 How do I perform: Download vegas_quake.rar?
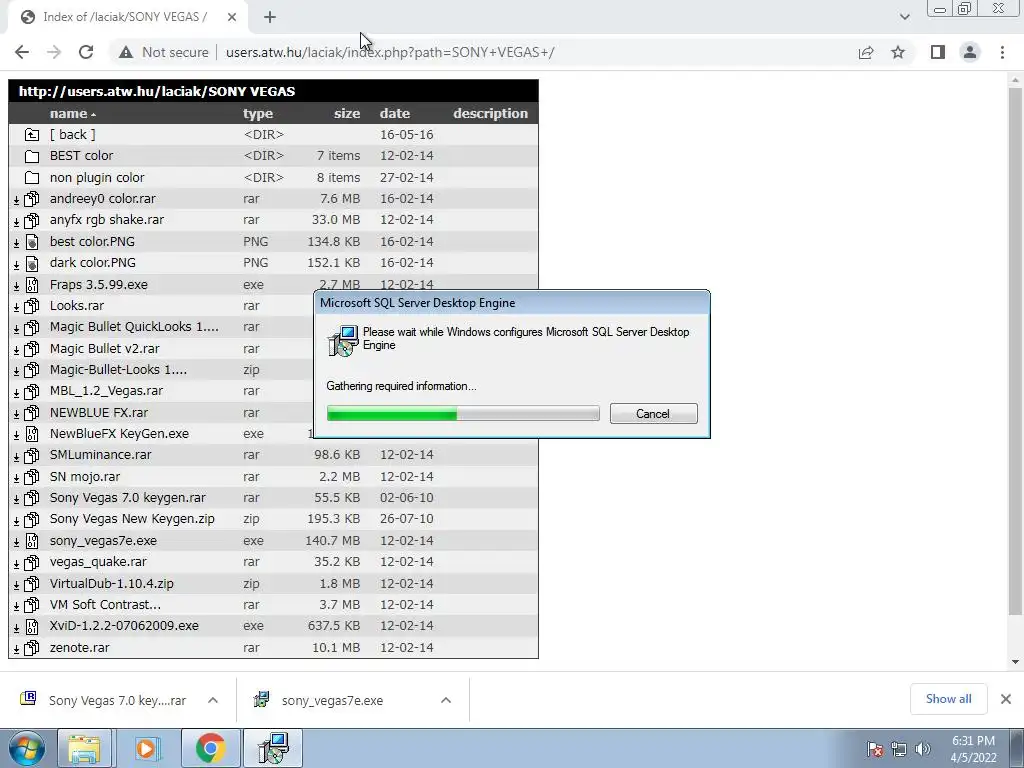(x=98, y=562)
